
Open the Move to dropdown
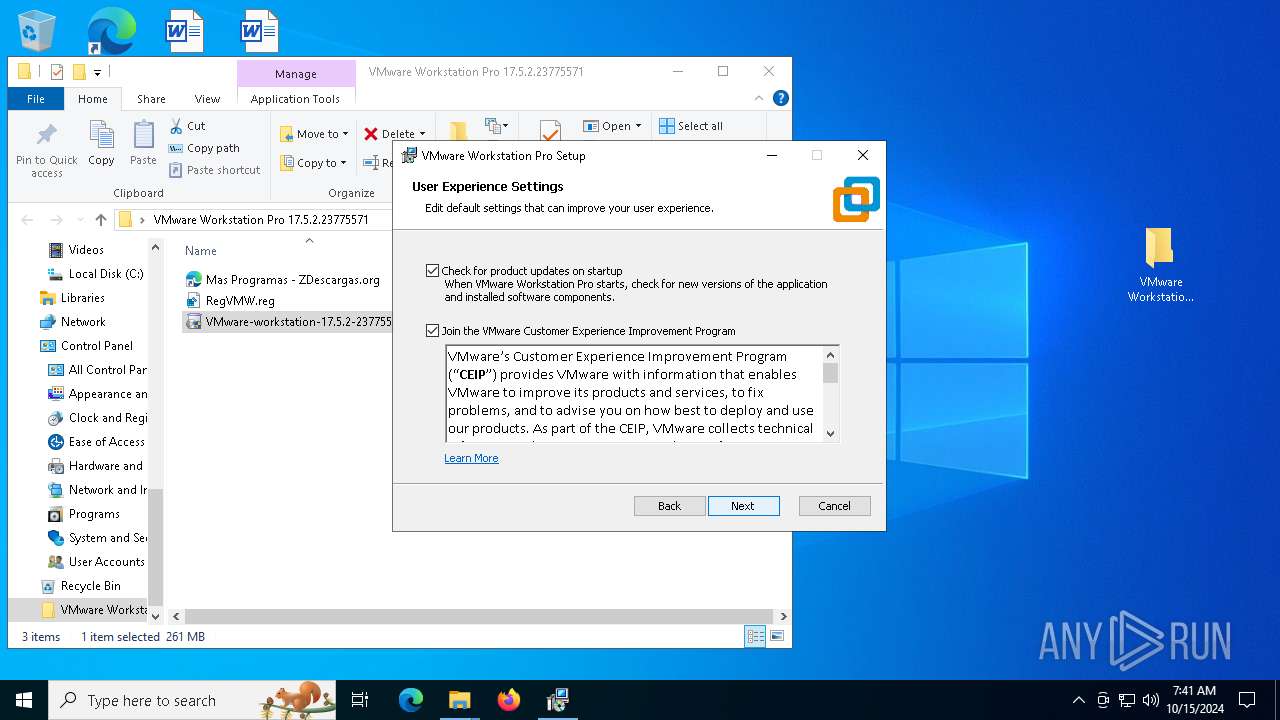click(314, 134)
